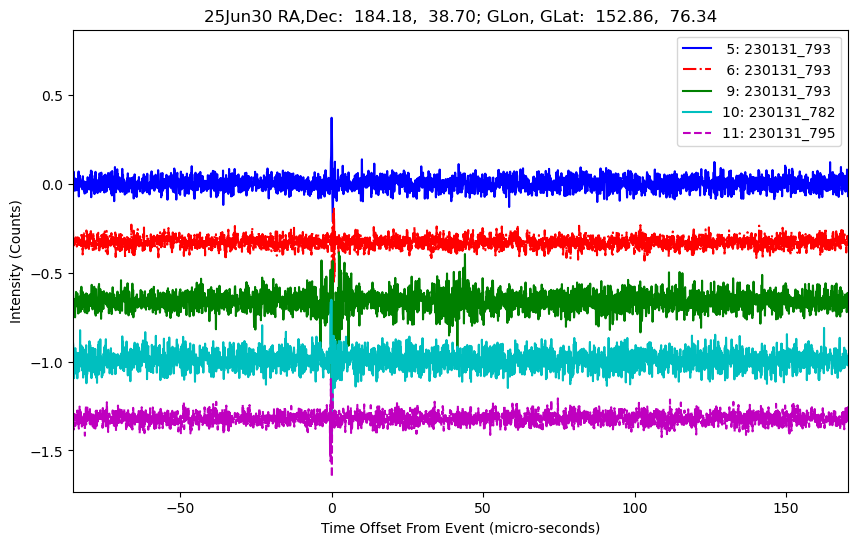Viewport: 858px width, 545px height.
Task: Click the x-axis tick label 0
Action: [x=332, y=508]
